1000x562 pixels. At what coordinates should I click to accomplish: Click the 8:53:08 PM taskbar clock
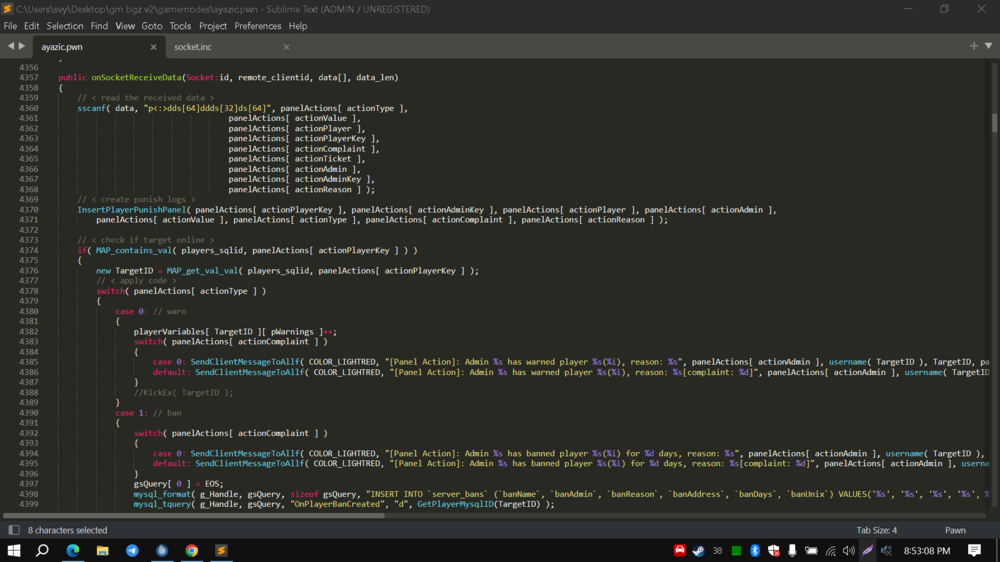coord(927,551)
